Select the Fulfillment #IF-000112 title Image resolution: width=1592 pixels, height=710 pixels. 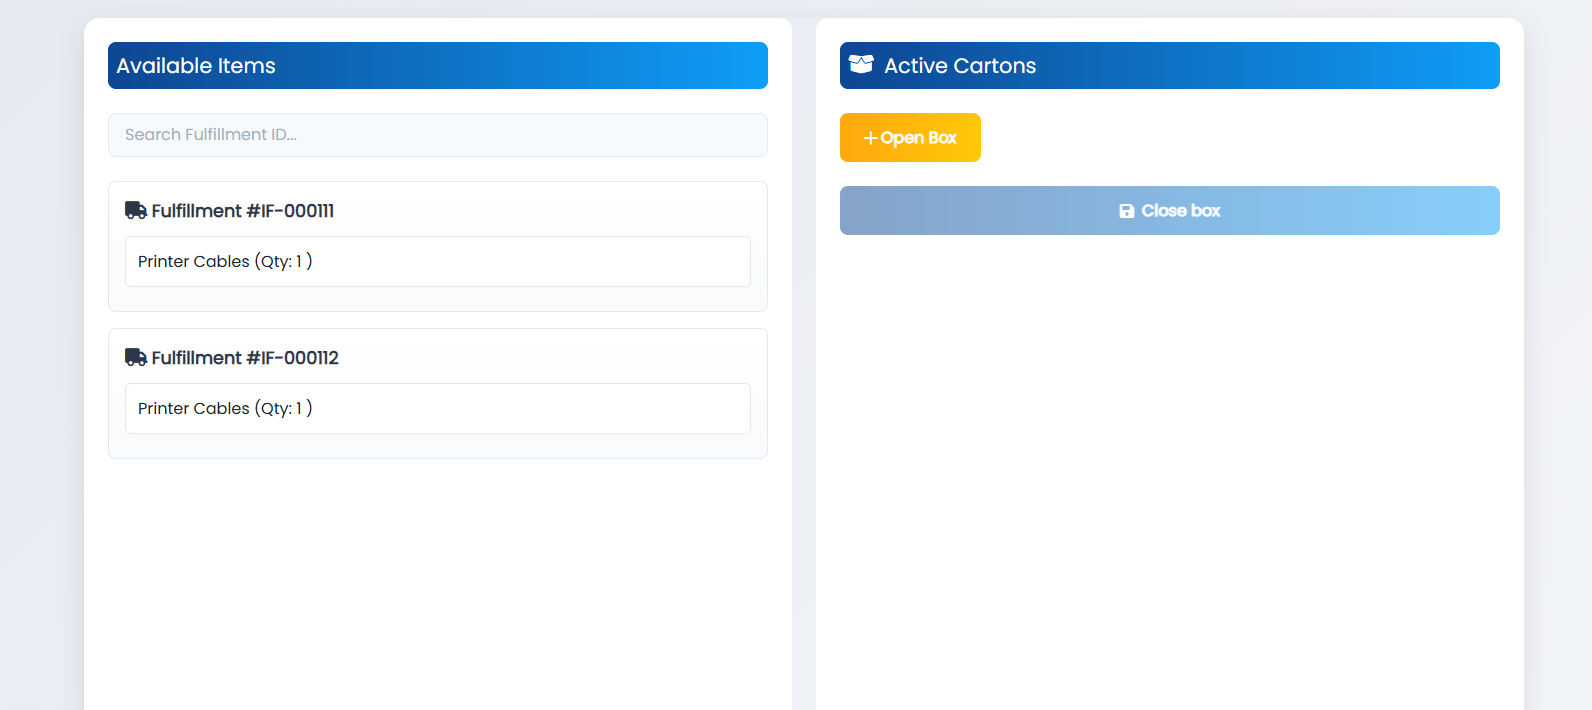[x=245, y=358]
